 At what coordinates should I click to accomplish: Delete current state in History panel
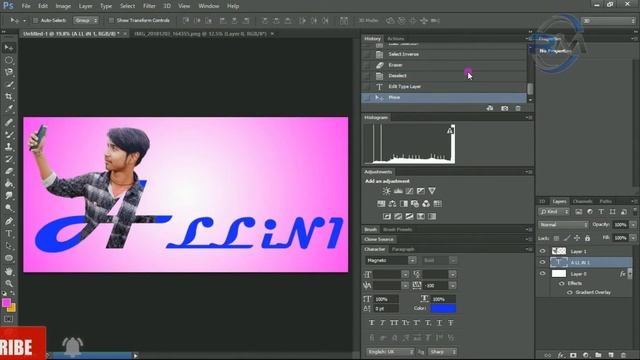(518, 108)
